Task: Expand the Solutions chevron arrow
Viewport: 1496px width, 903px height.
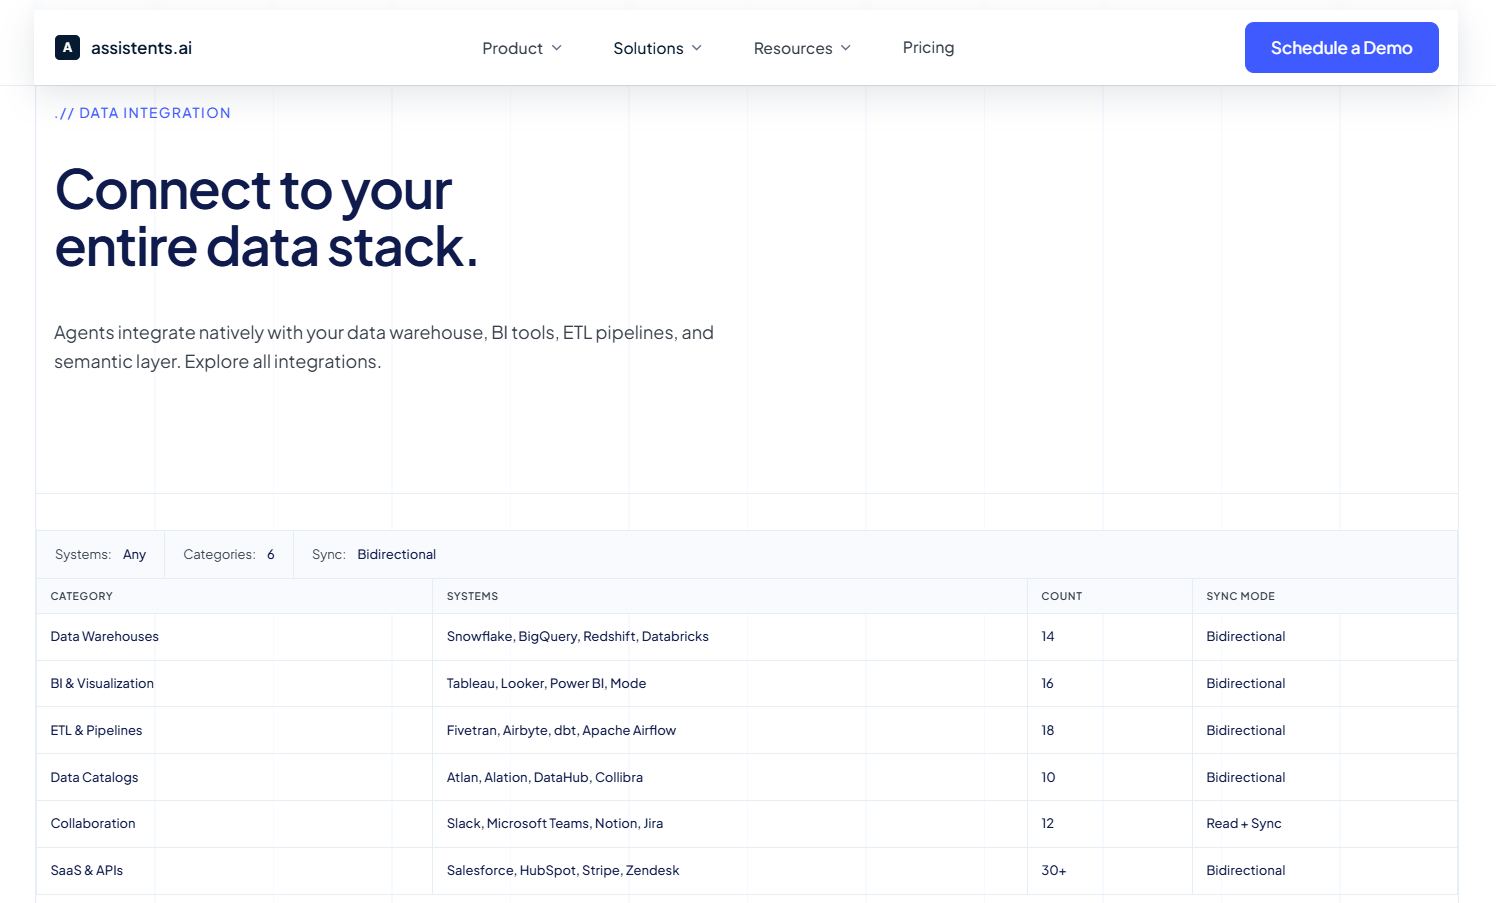Action: (x=697, y=48)
